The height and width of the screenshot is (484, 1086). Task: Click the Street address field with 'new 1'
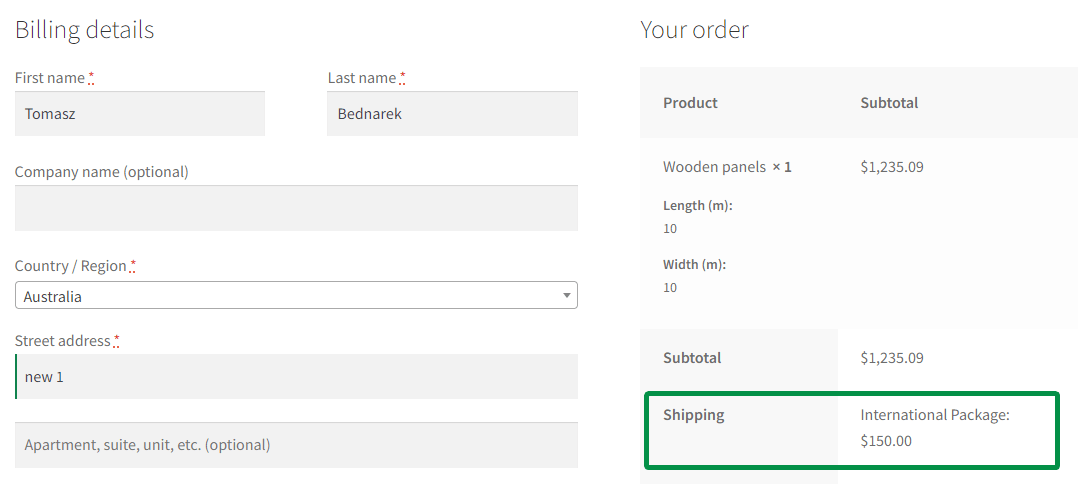pos(296,377)
